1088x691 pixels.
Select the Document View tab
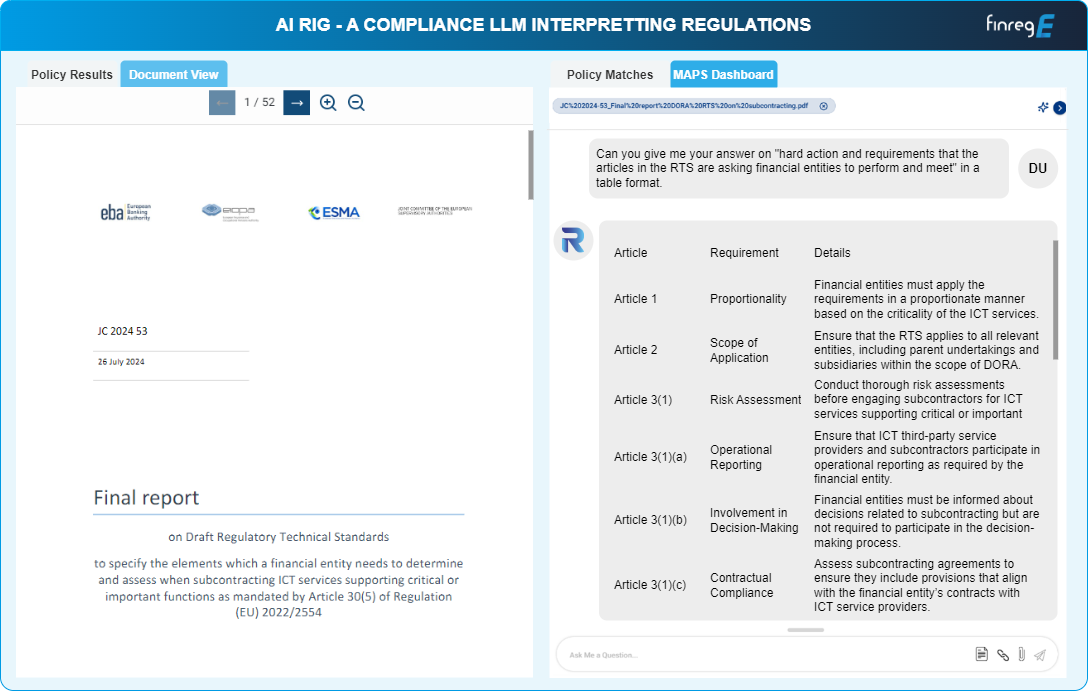click(x=173, y=74)
